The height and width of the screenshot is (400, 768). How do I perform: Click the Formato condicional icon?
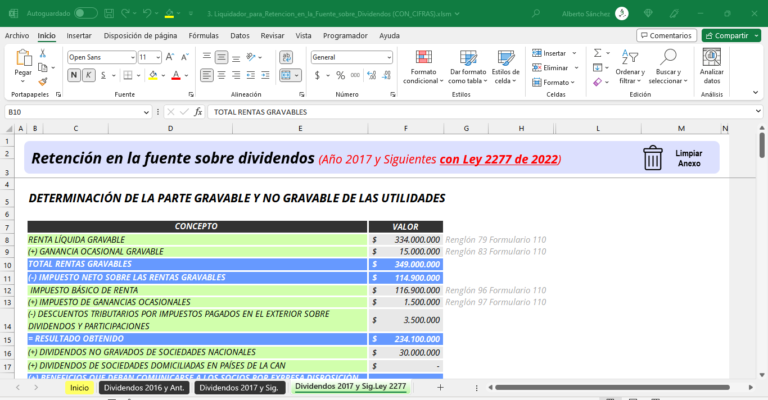[424, 57]
